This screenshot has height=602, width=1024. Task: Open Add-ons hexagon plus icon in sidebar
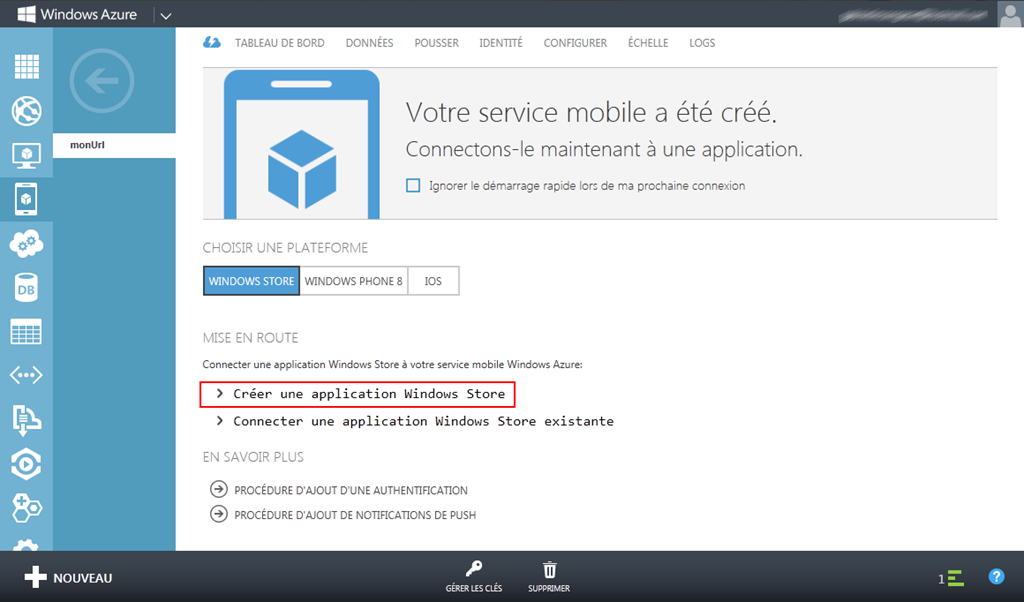point(26,508)
